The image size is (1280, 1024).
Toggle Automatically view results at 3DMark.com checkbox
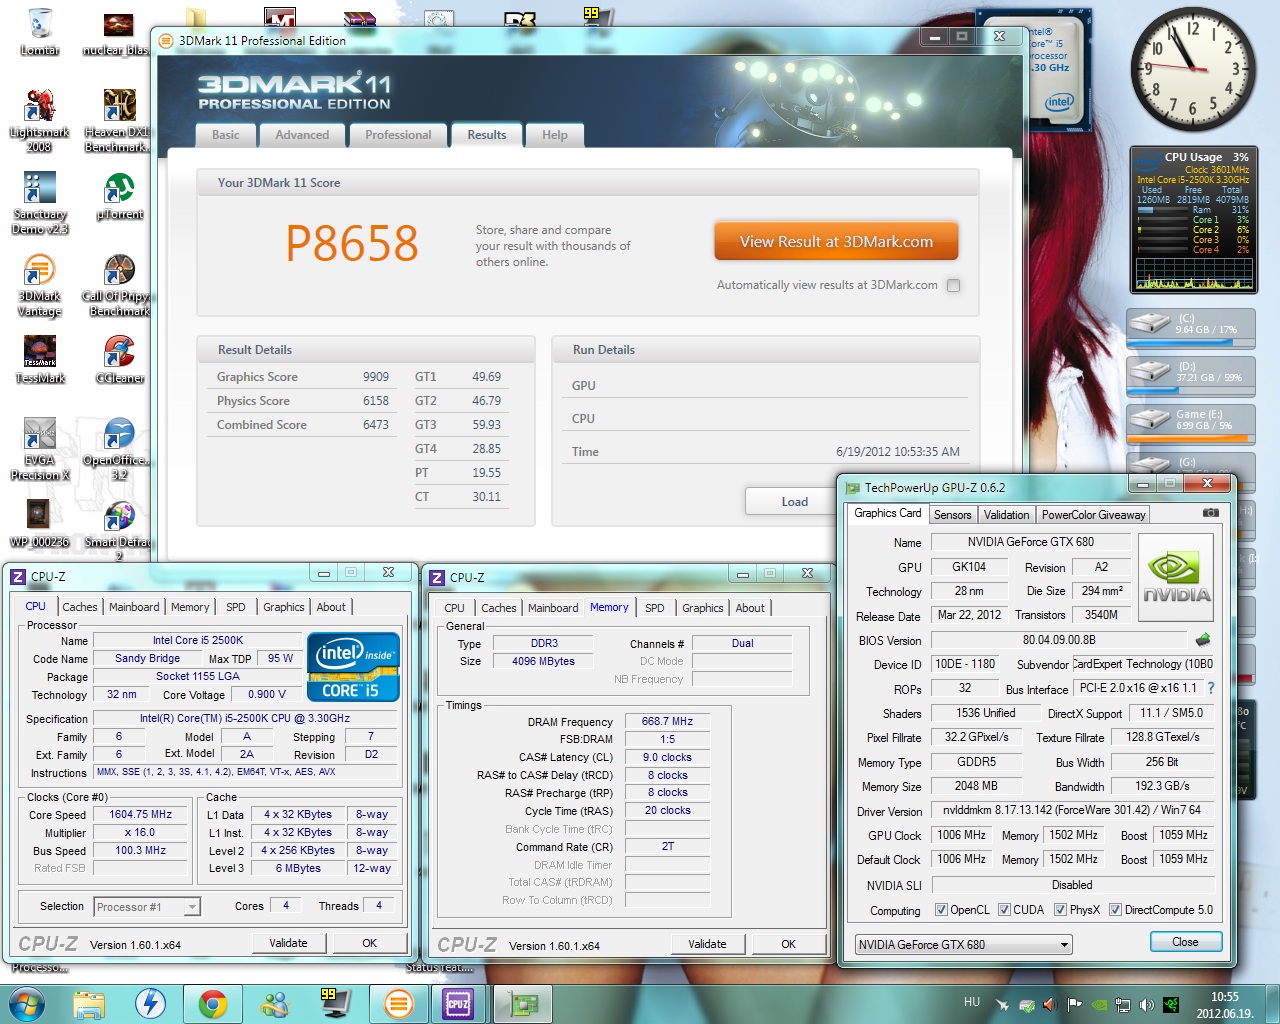click(x=954, y=286)
